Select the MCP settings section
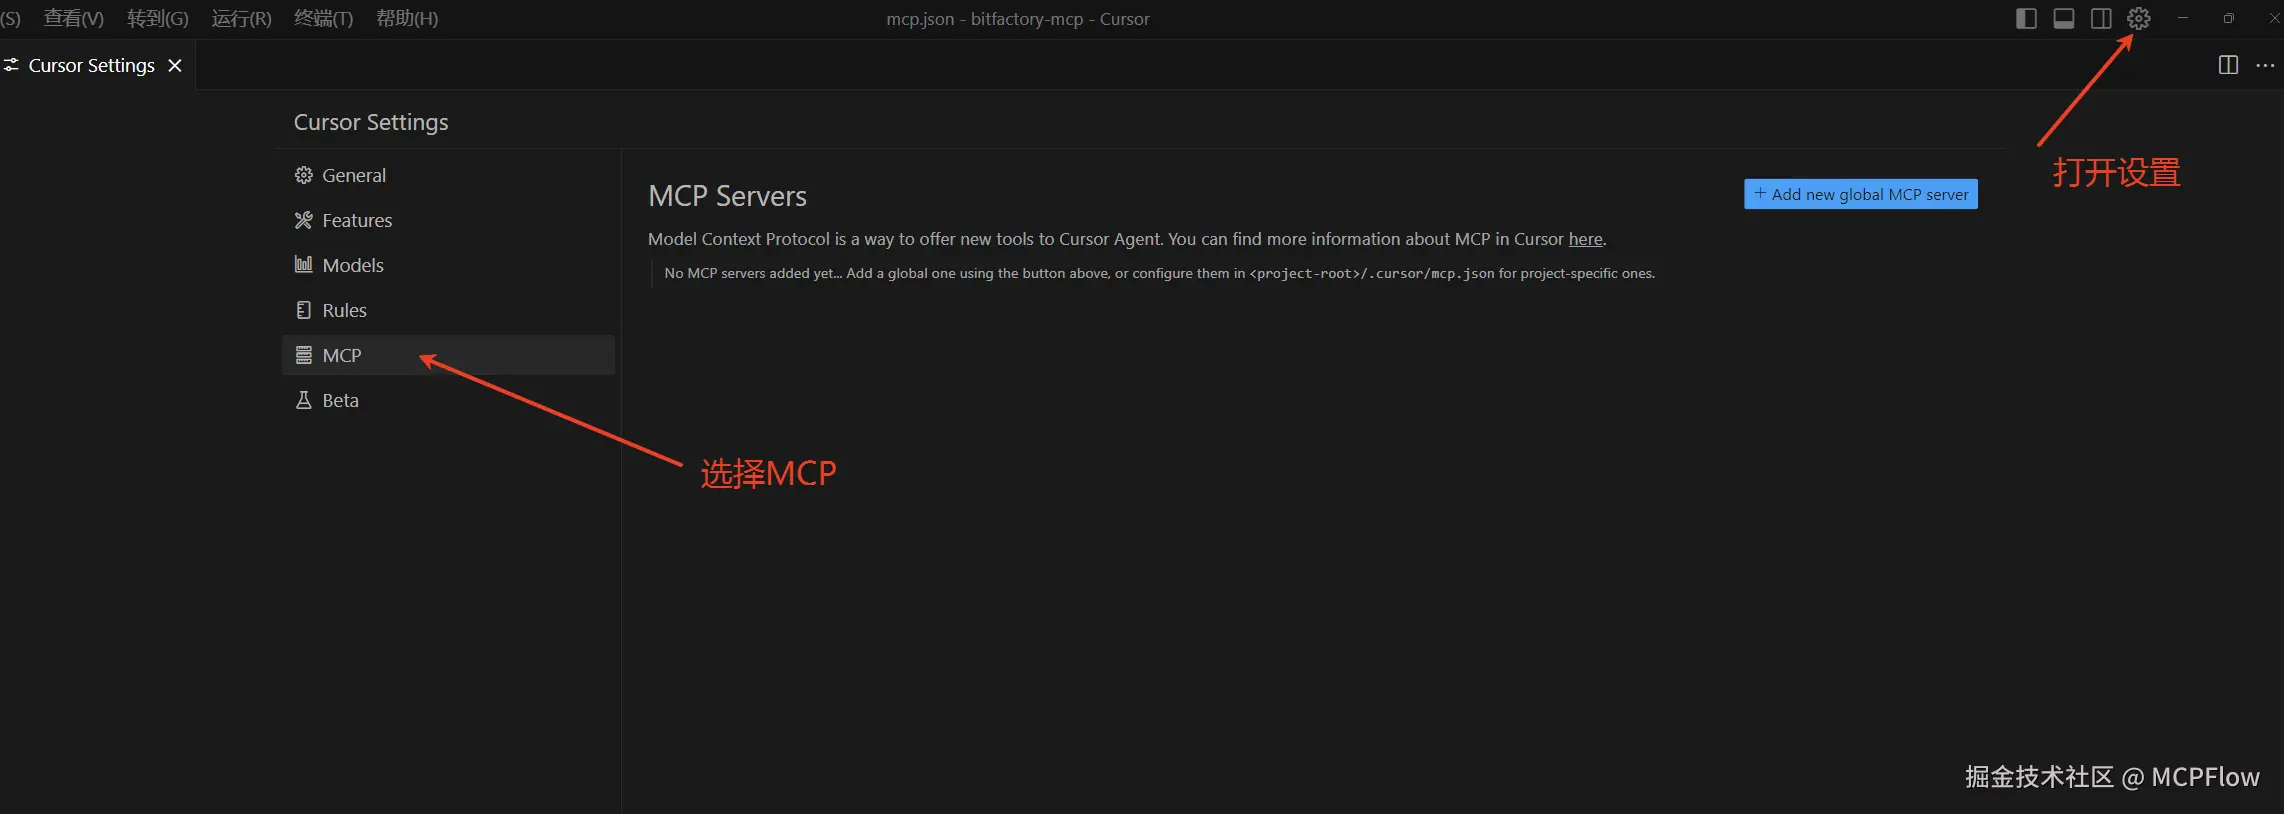2284x814 pixels. (448, 355)
